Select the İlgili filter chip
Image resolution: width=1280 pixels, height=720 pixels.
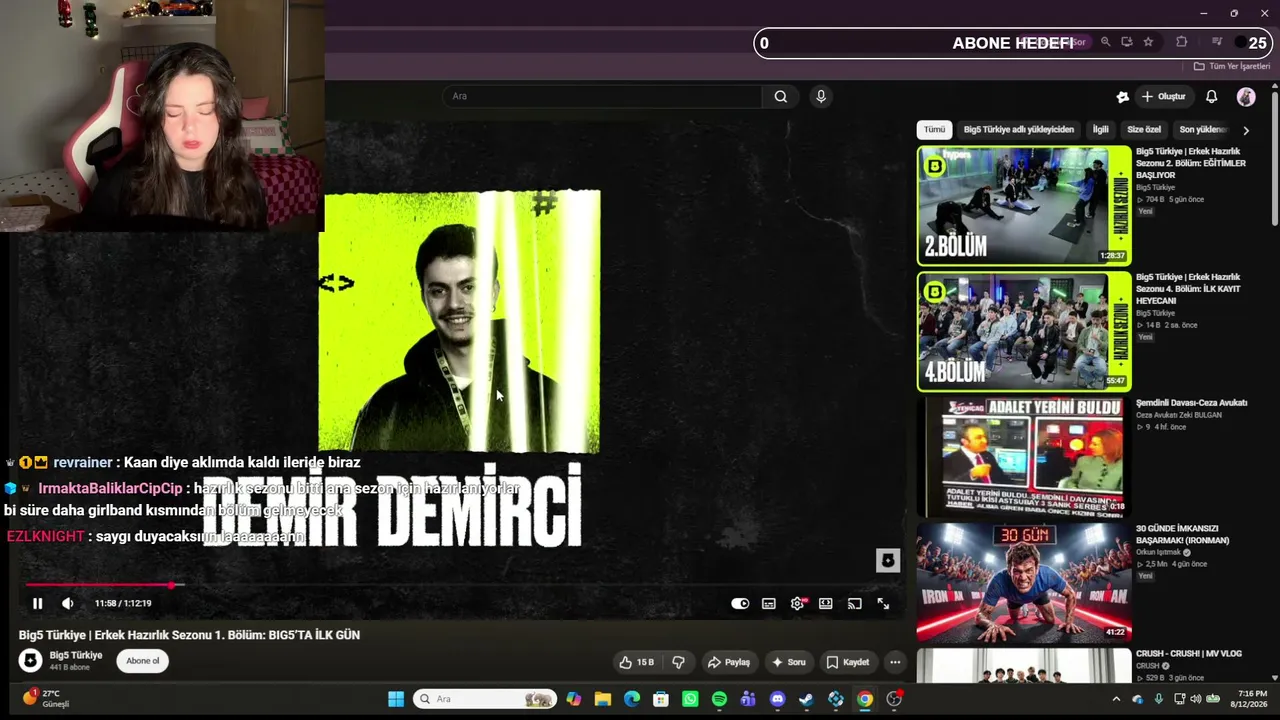(x=1100, y=130)
